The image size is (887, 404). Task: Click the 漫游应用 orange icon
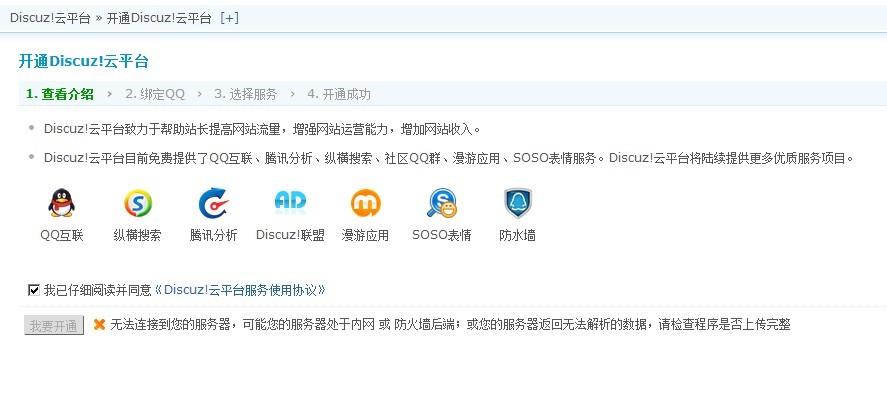365,203
